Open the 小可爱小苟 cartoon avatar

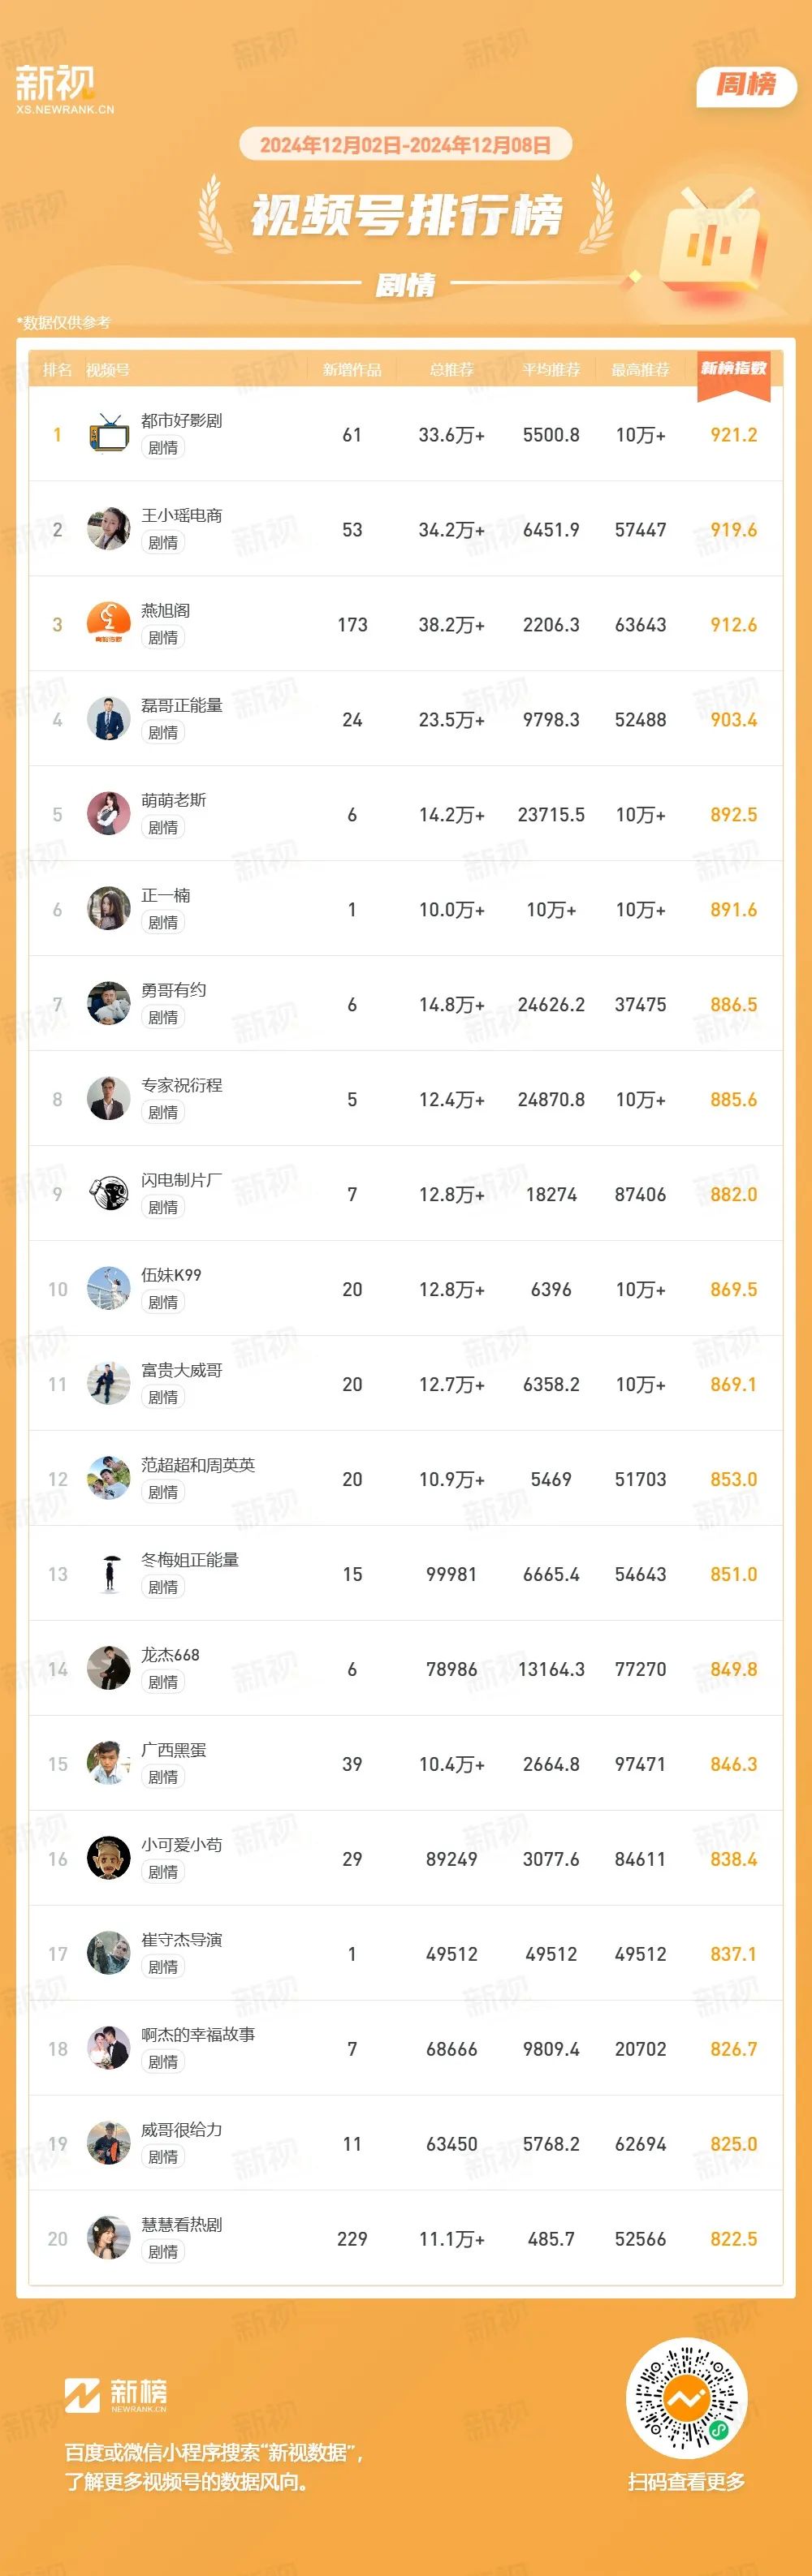tap(108, 1859)
